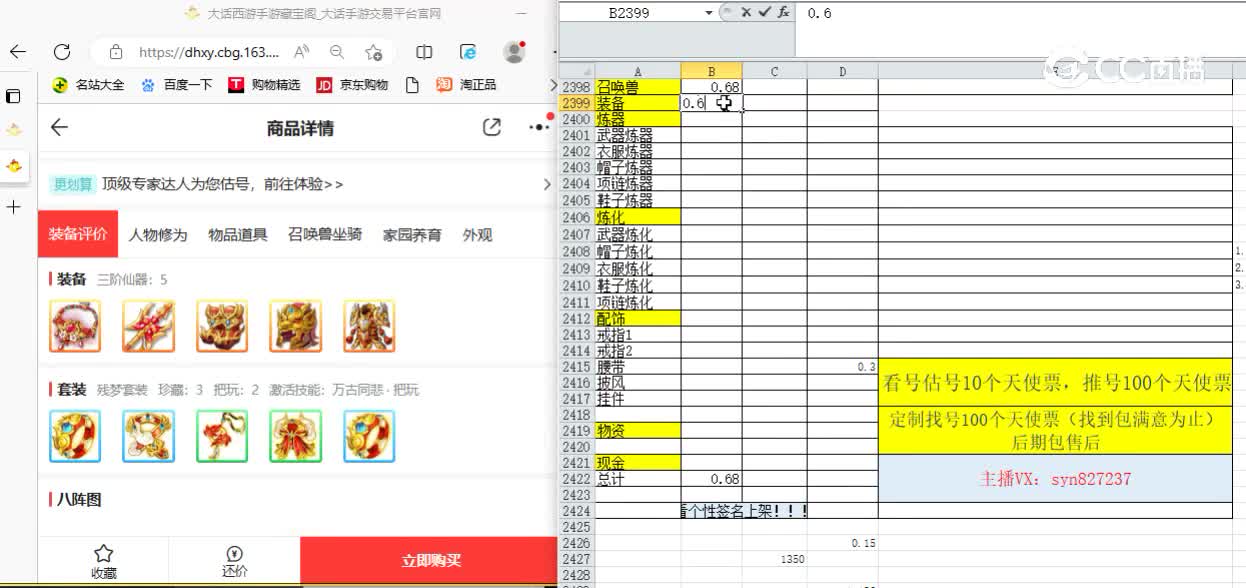View the spear weapon item under 装备
This screenshot has width=1246, height=588.
[x=148, y=326]
